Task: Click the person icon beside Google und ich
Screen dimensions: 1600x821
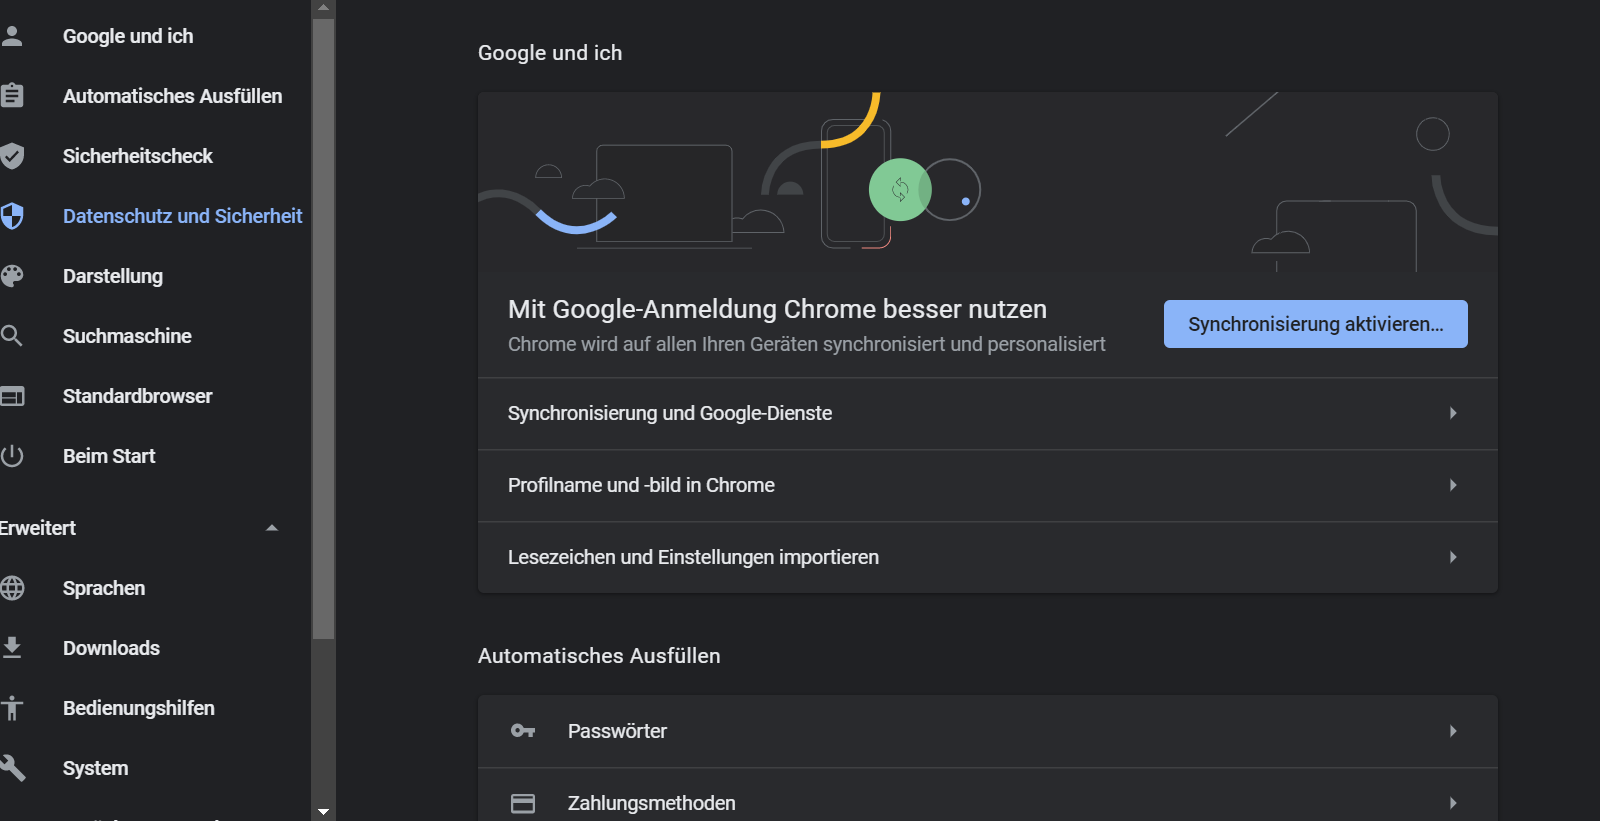Action: coord(12,36)
